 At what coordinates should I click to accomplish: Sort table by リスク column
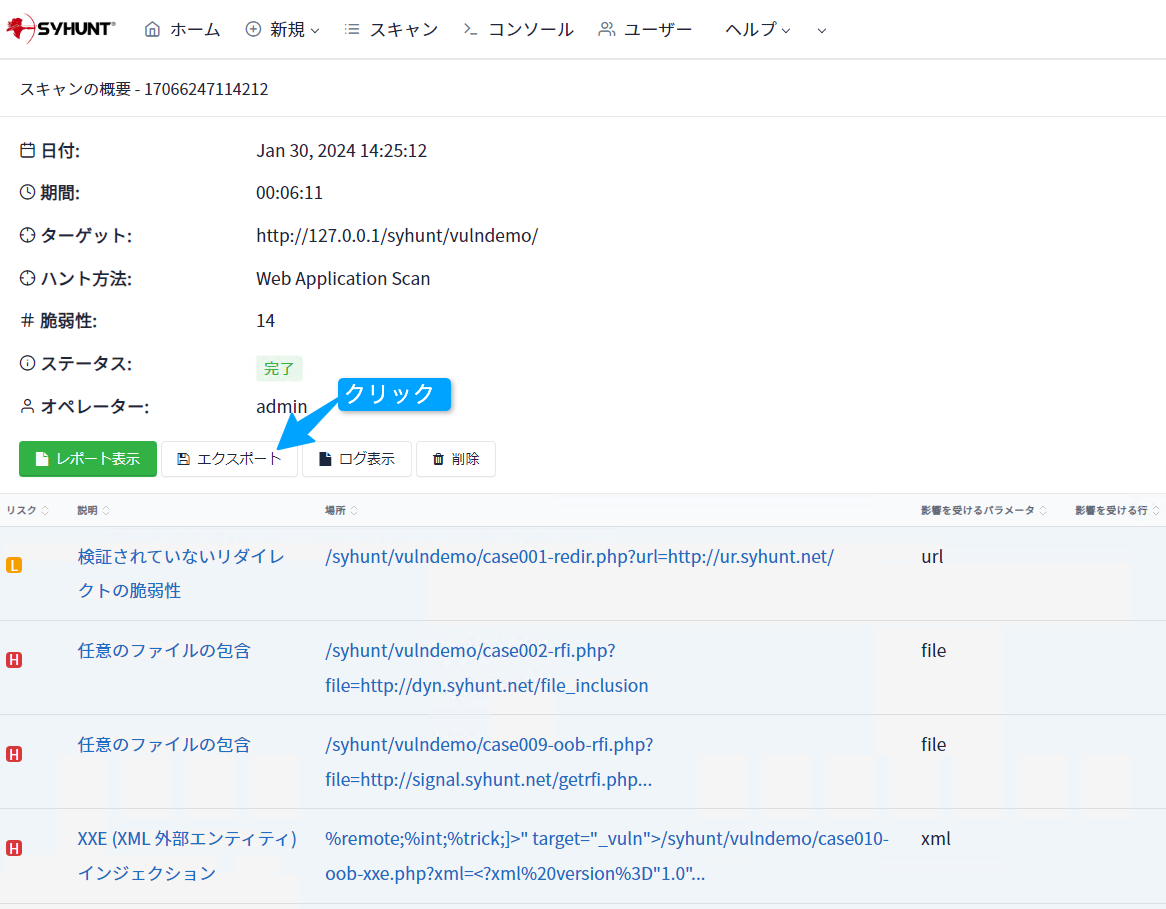[28, 510]
